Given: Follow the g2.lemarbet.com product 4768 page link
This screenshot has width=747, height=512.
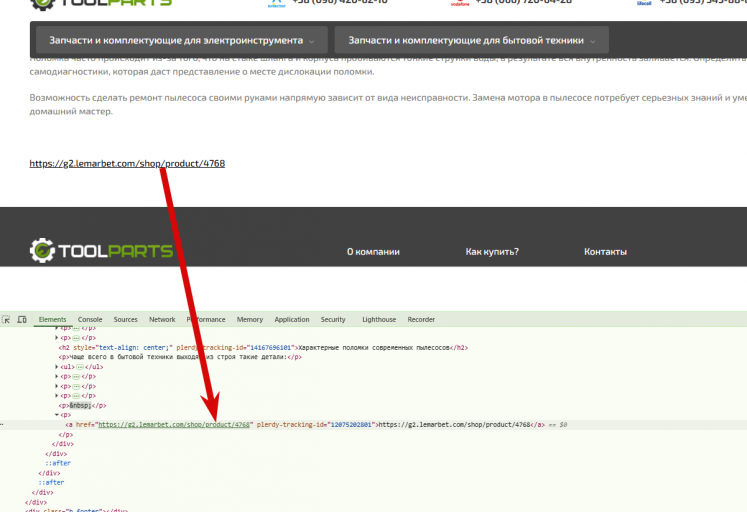Looking at the screenshot, I should pos(127,163).
